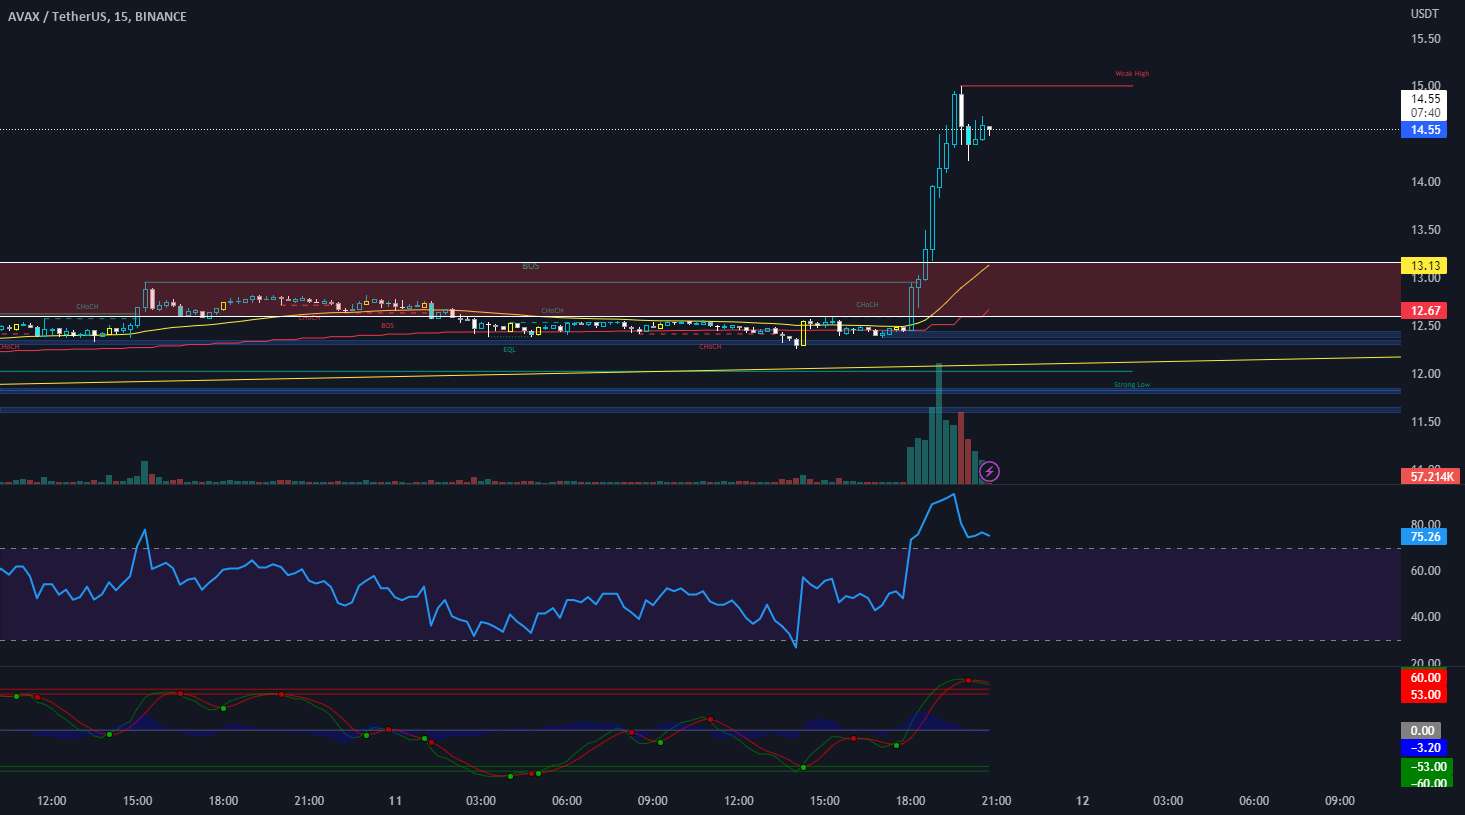This screenshot has width=1465, height=815.
Task: Click the red Weak High line at 15.00
Action: [x=1047, y=86]
